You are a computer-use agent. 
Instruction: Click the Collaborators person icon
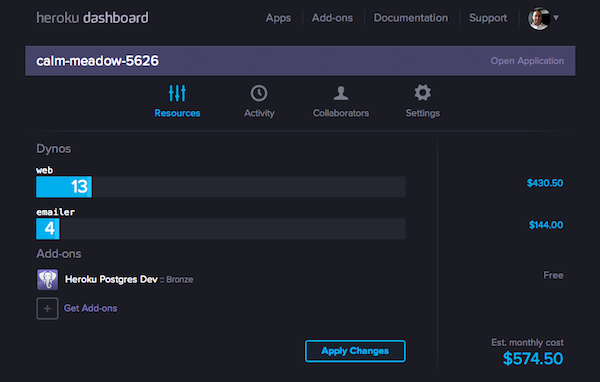pos(341,93)
